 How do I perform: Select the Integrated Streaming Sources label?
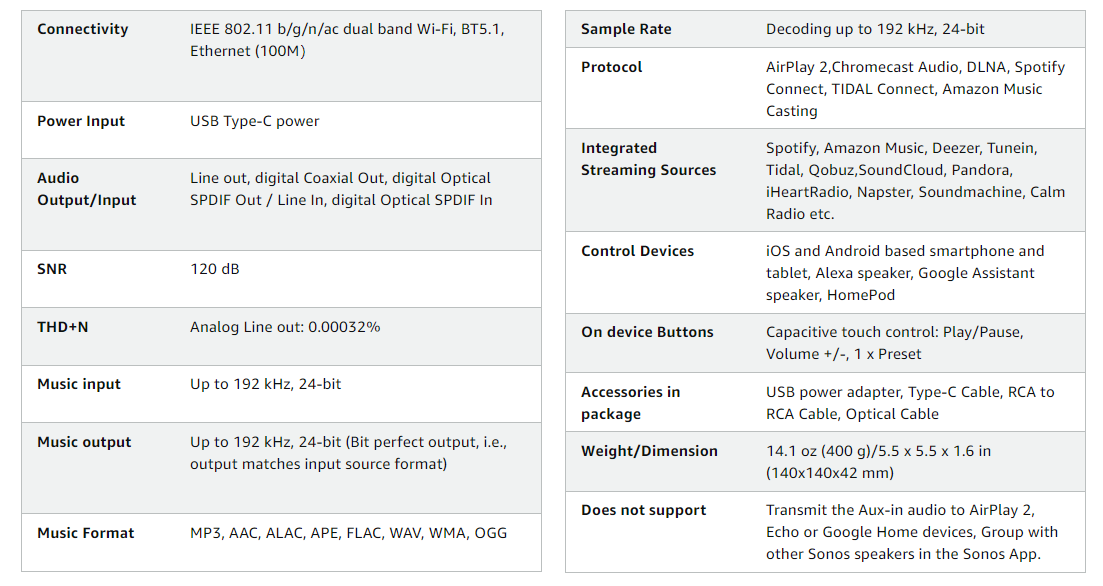click(x=648, y=159)
